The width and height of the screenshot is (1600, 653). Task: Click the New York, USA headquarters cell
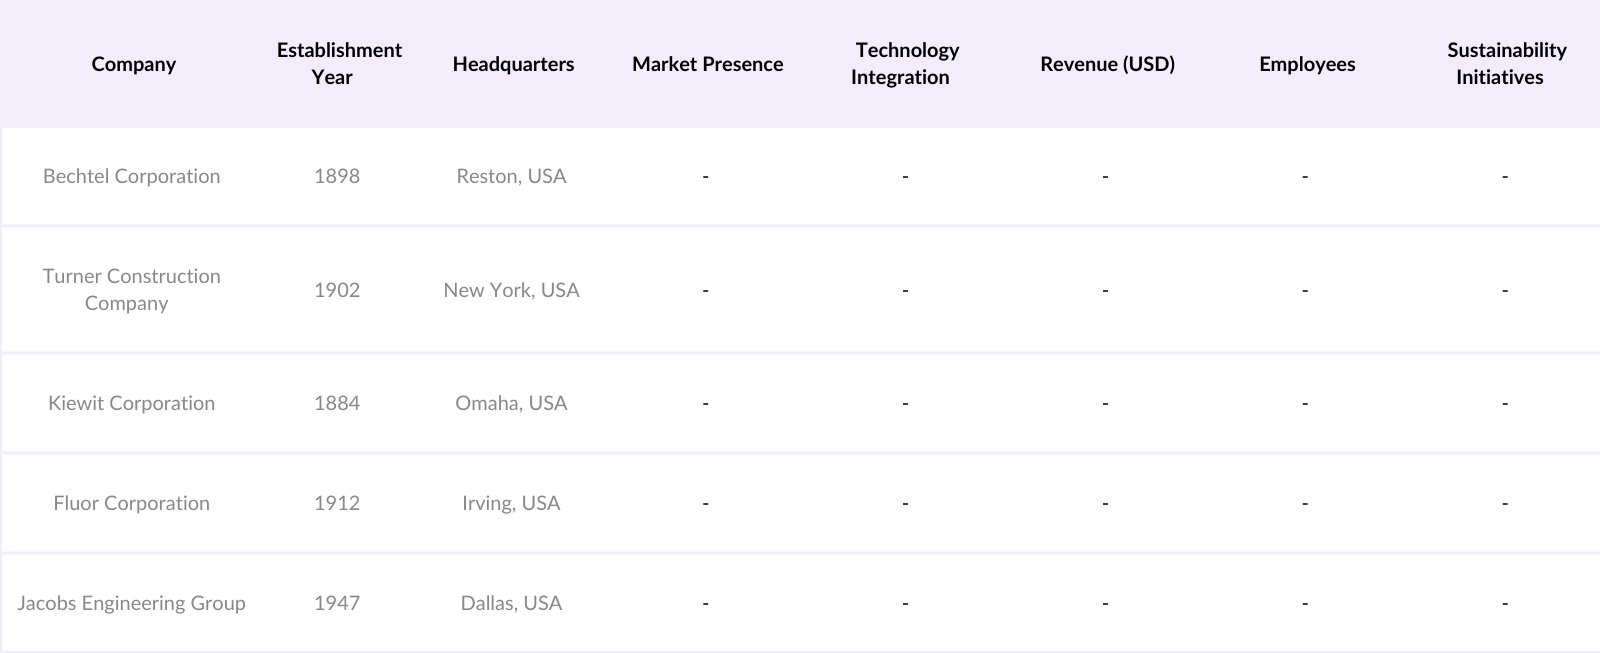tap(511, 290)
